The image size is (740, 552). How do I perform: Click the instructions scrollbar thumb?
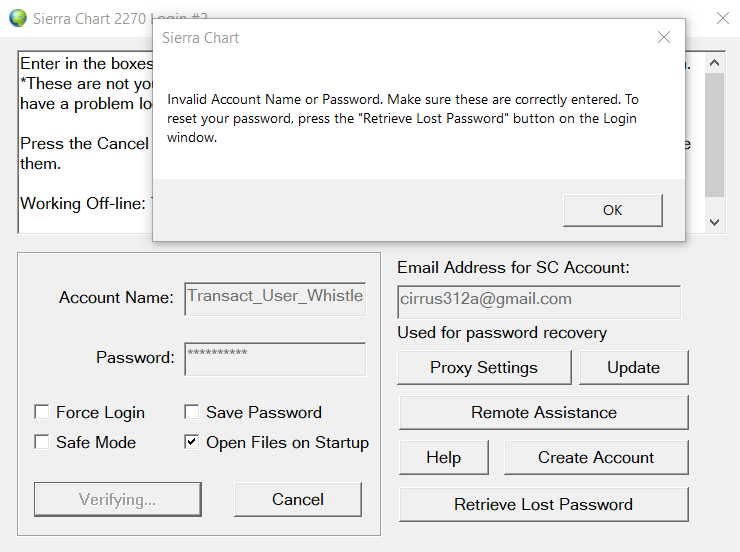point(715,134)
